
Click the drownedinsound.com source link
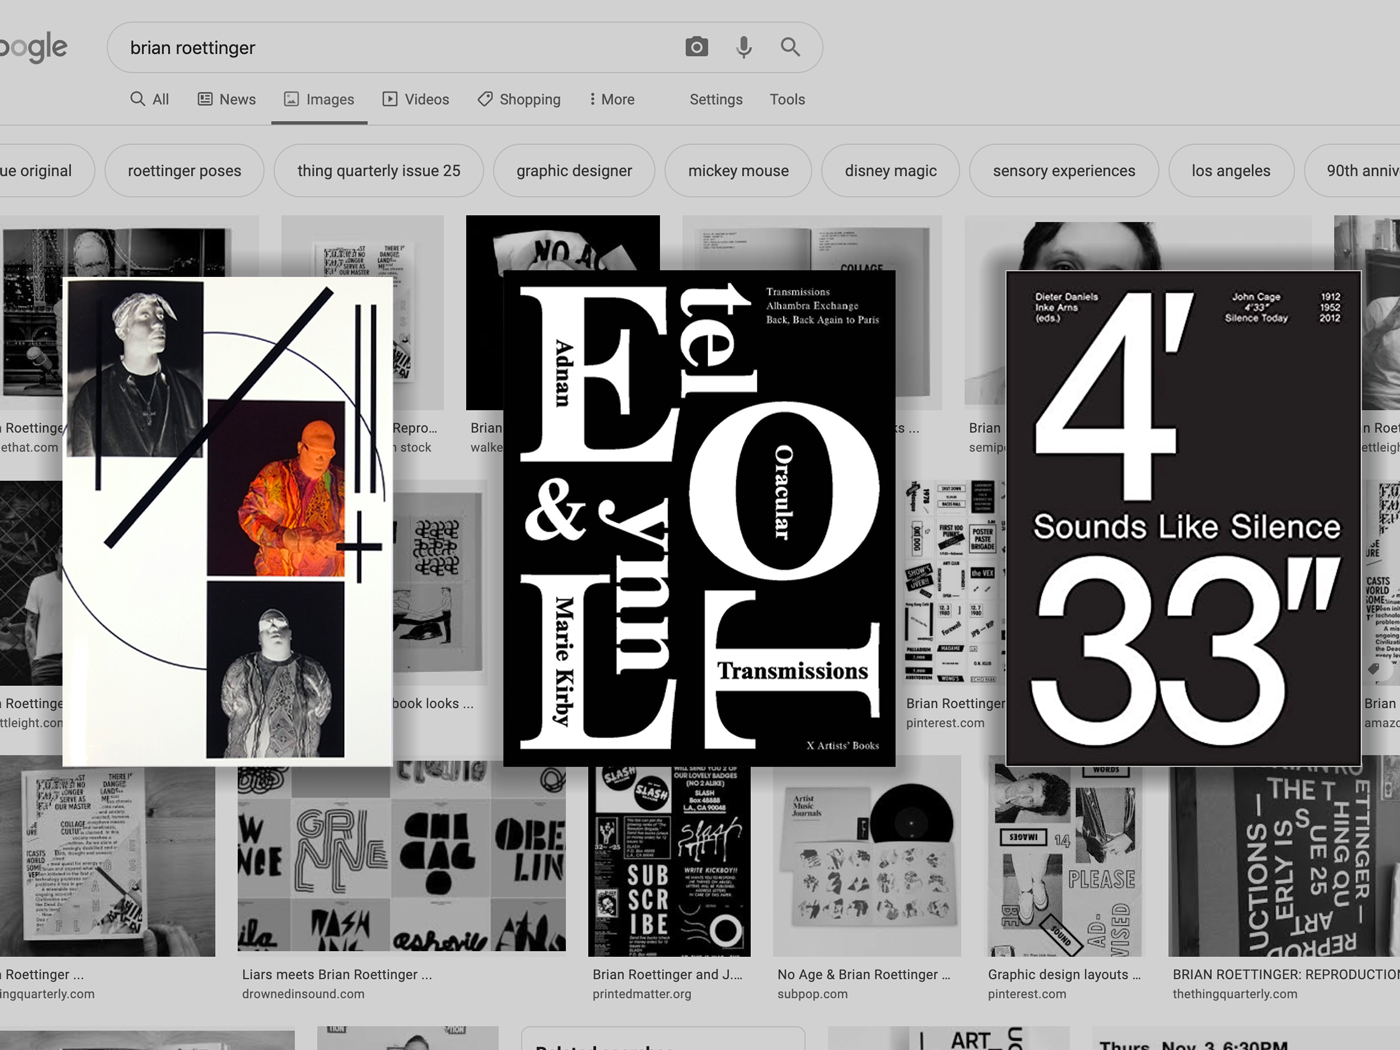pos(303,994)
